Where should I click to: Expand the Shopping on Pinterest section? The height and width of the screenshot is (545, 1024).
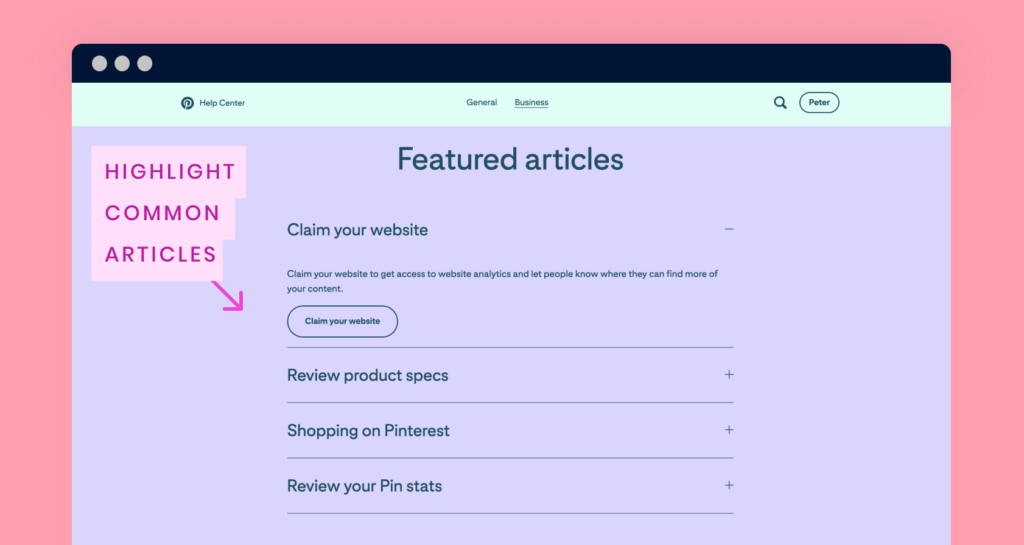click(510, 431)
